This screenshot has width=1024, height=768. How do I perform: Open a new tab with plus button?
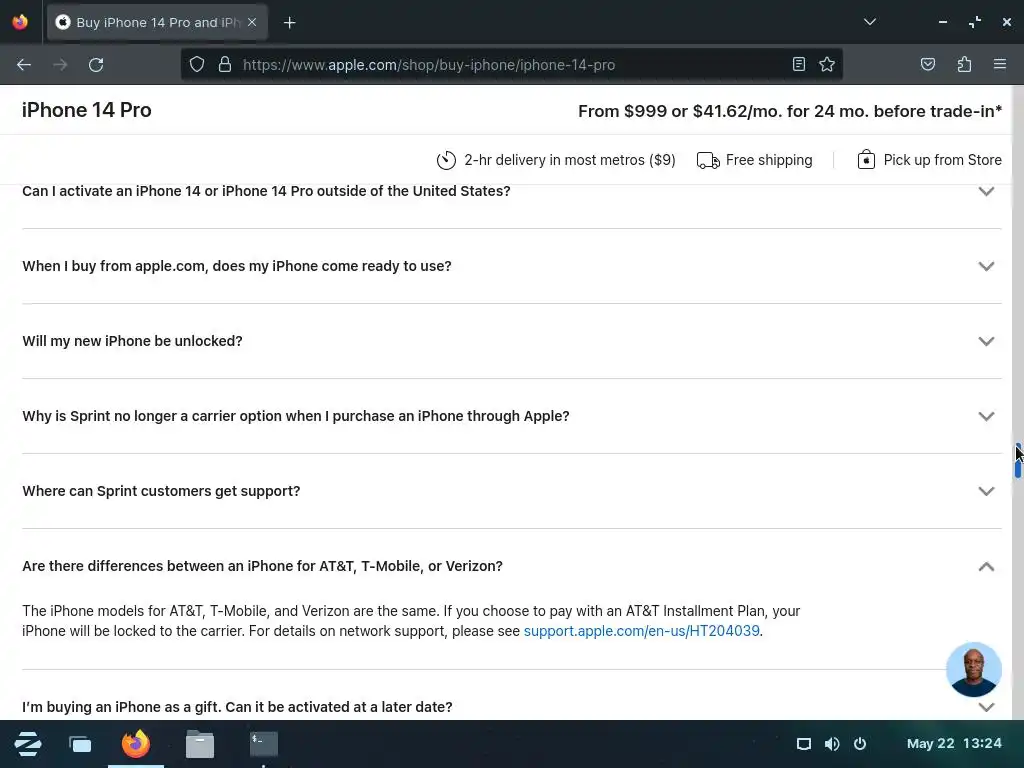click(x=289, y=23)
